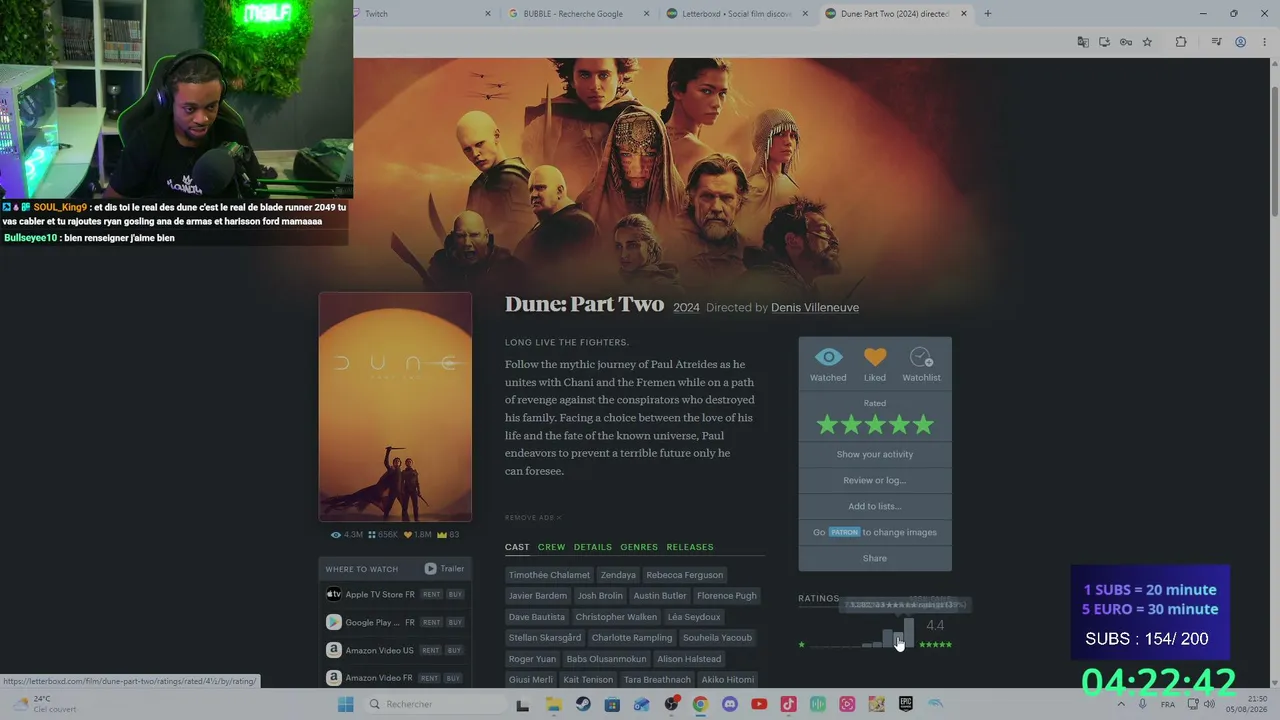Click RENT for Google Play

coord(431,622)
